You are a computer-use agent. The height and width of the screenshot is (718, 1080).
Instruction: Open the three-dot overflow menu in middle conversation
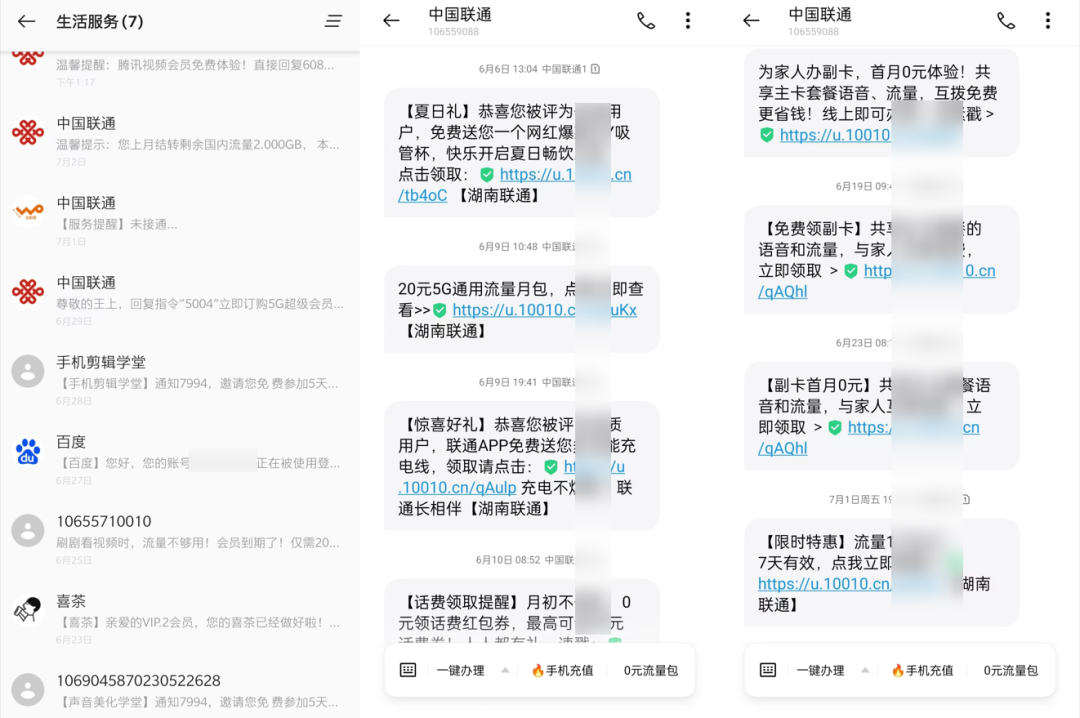(688, 20)
